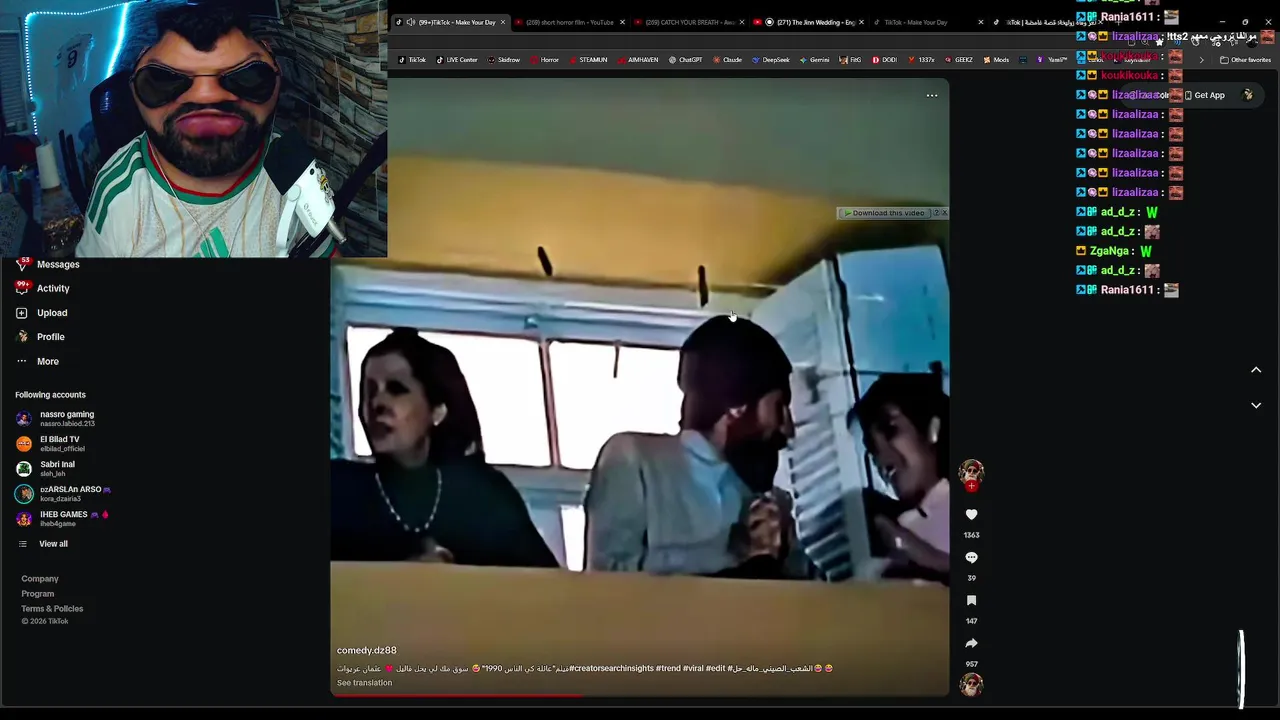Open the AIMHAVEN bookmark

click(638, 60)
